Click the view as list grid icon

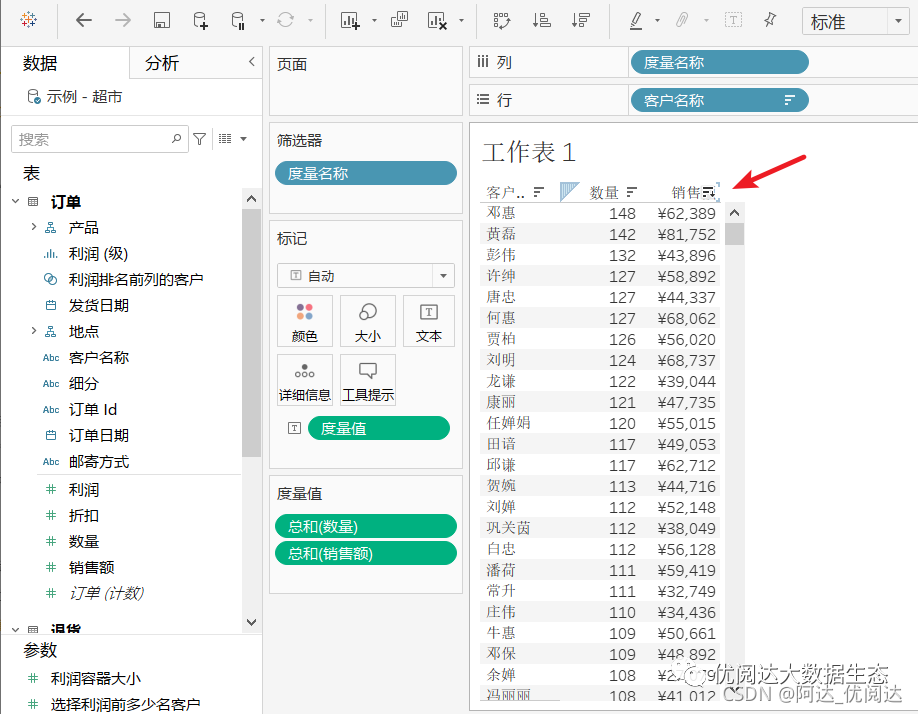coord(225,139)
